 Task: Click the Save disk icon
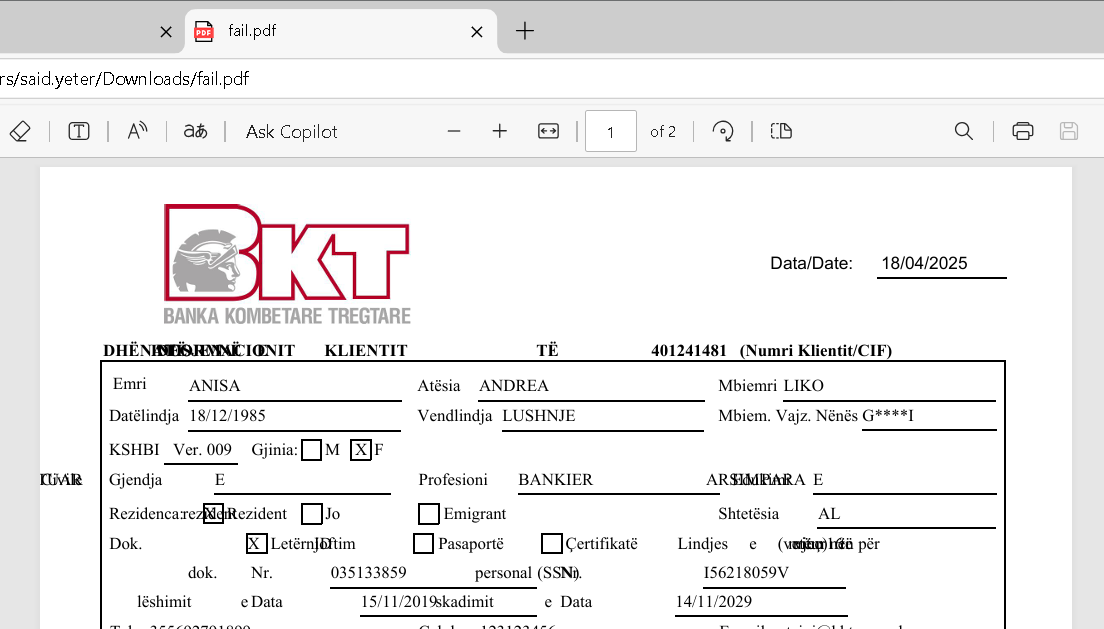pyautogui.click(x=1068, y=131)
